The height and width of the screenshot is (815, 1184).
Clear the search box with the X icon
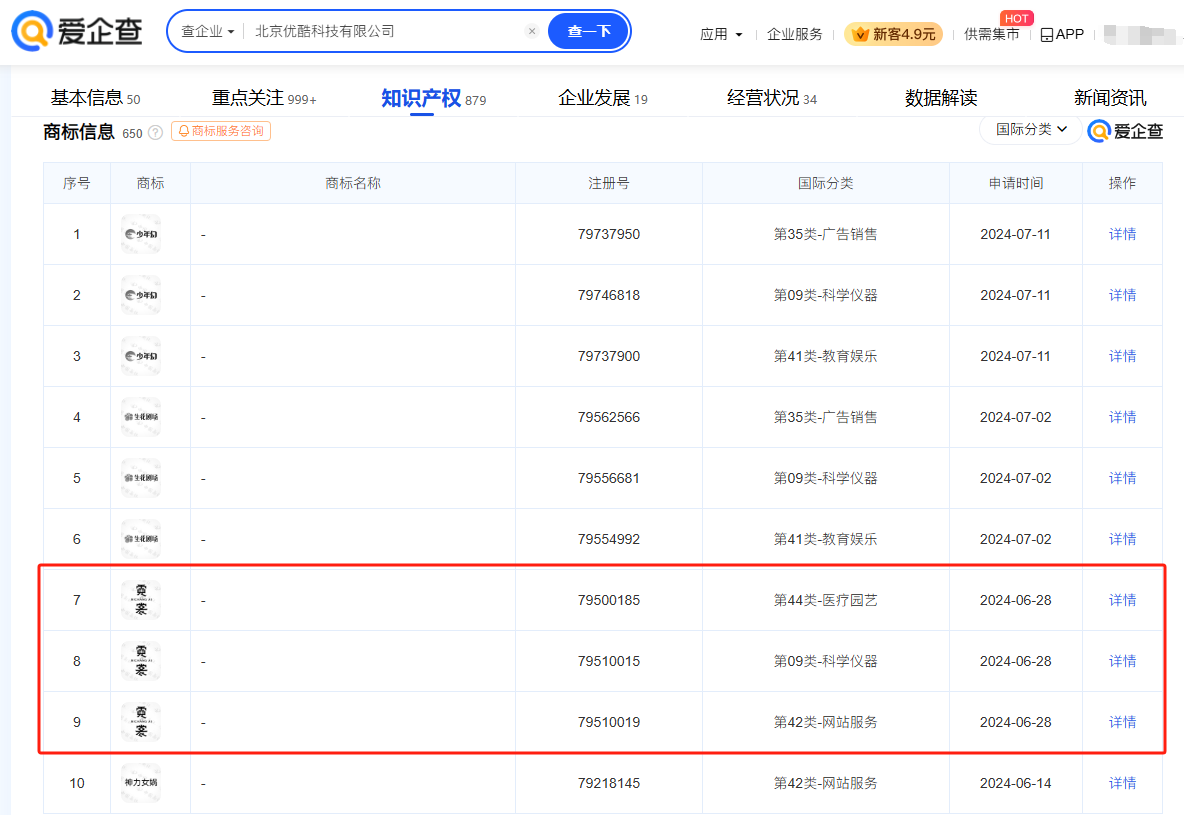coord(532,31)
